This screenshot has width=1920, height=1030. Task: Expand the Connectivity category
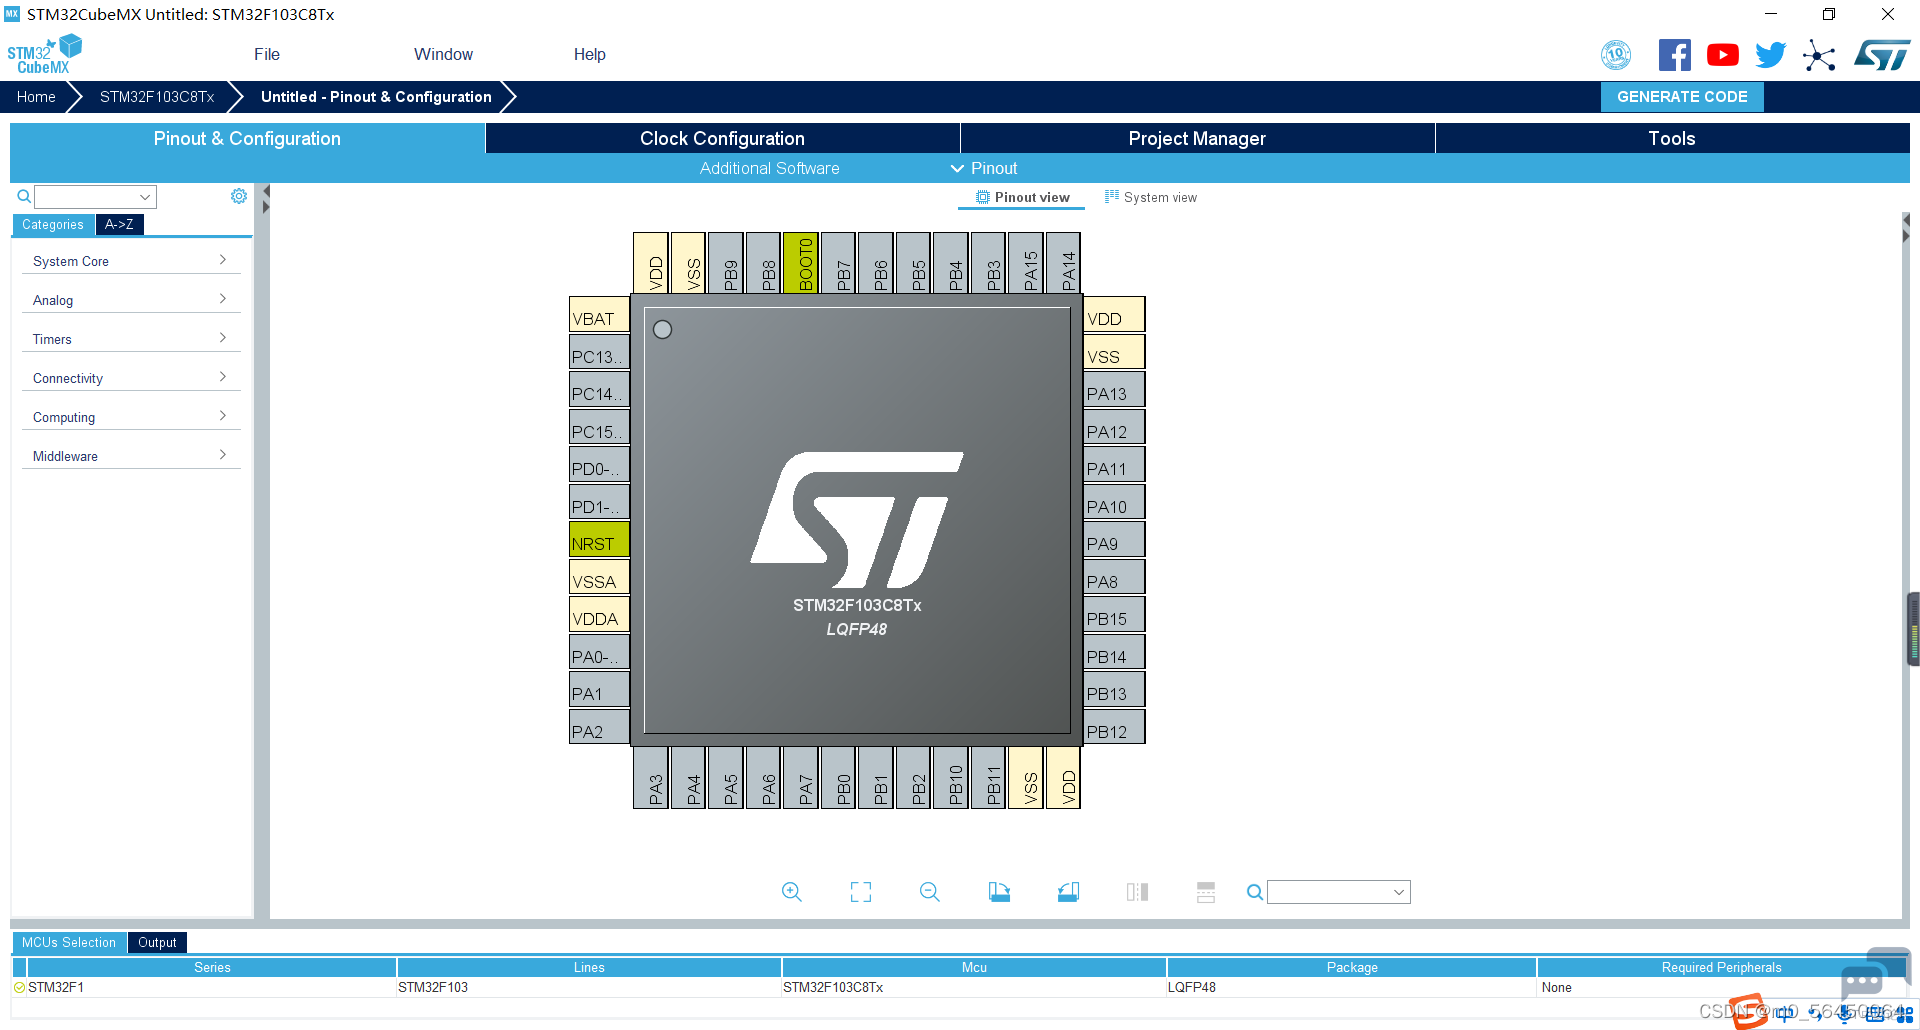click(x=130, y=378)
